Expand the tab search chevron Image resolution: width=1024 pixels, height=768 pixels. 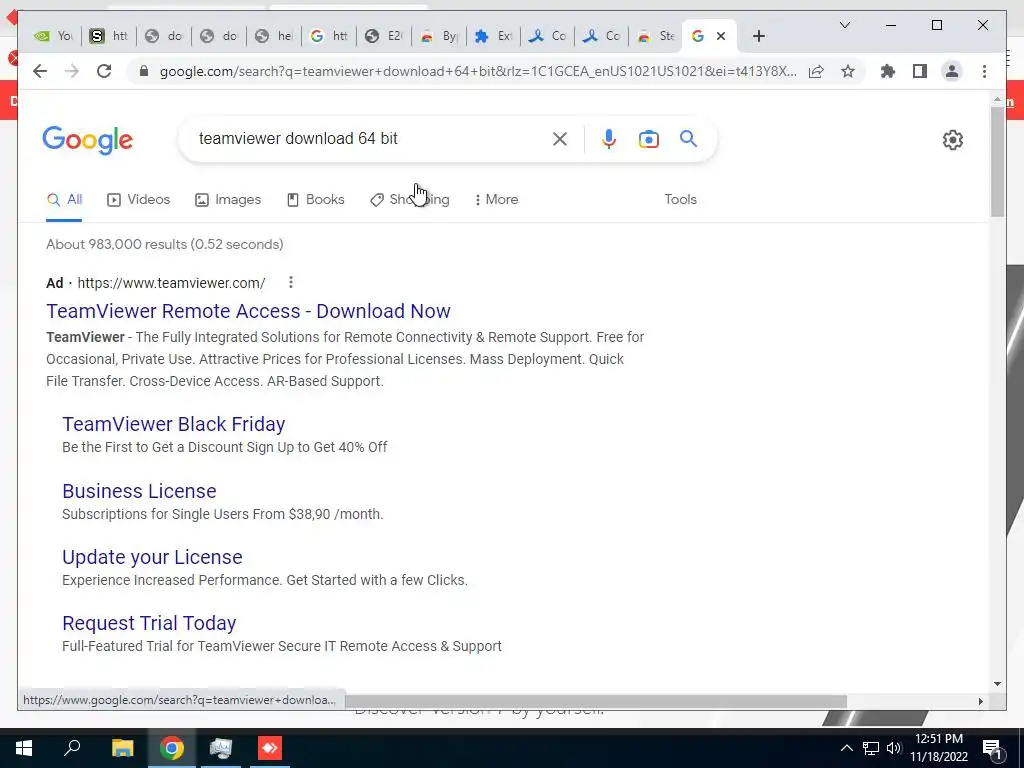pos(844,25)
